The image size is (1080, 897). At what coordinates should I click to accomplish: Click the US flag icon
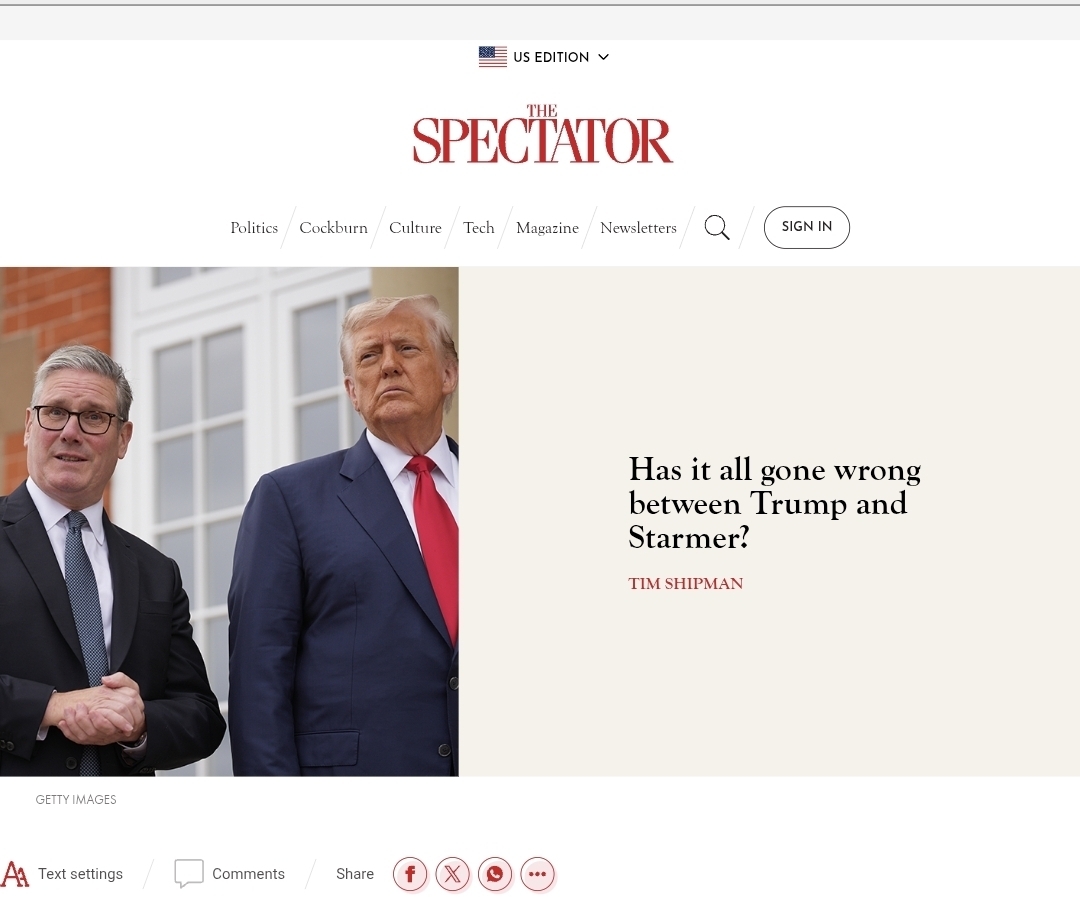tap(492, 56)
